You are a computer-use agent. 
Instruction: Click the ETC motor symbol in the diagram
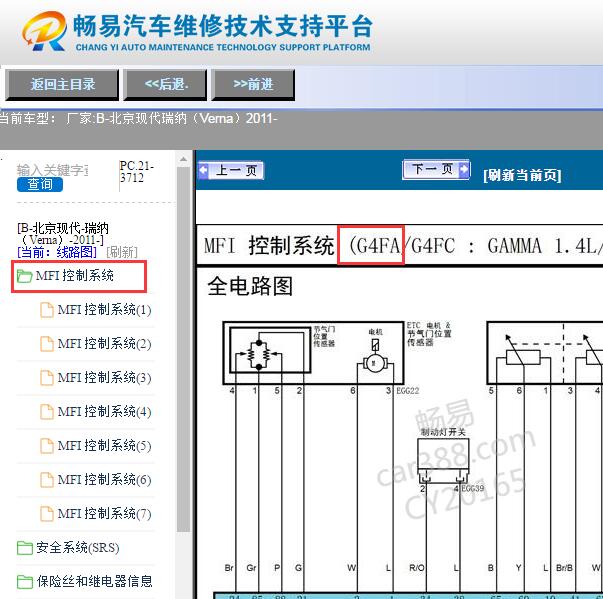coord(375,362)
